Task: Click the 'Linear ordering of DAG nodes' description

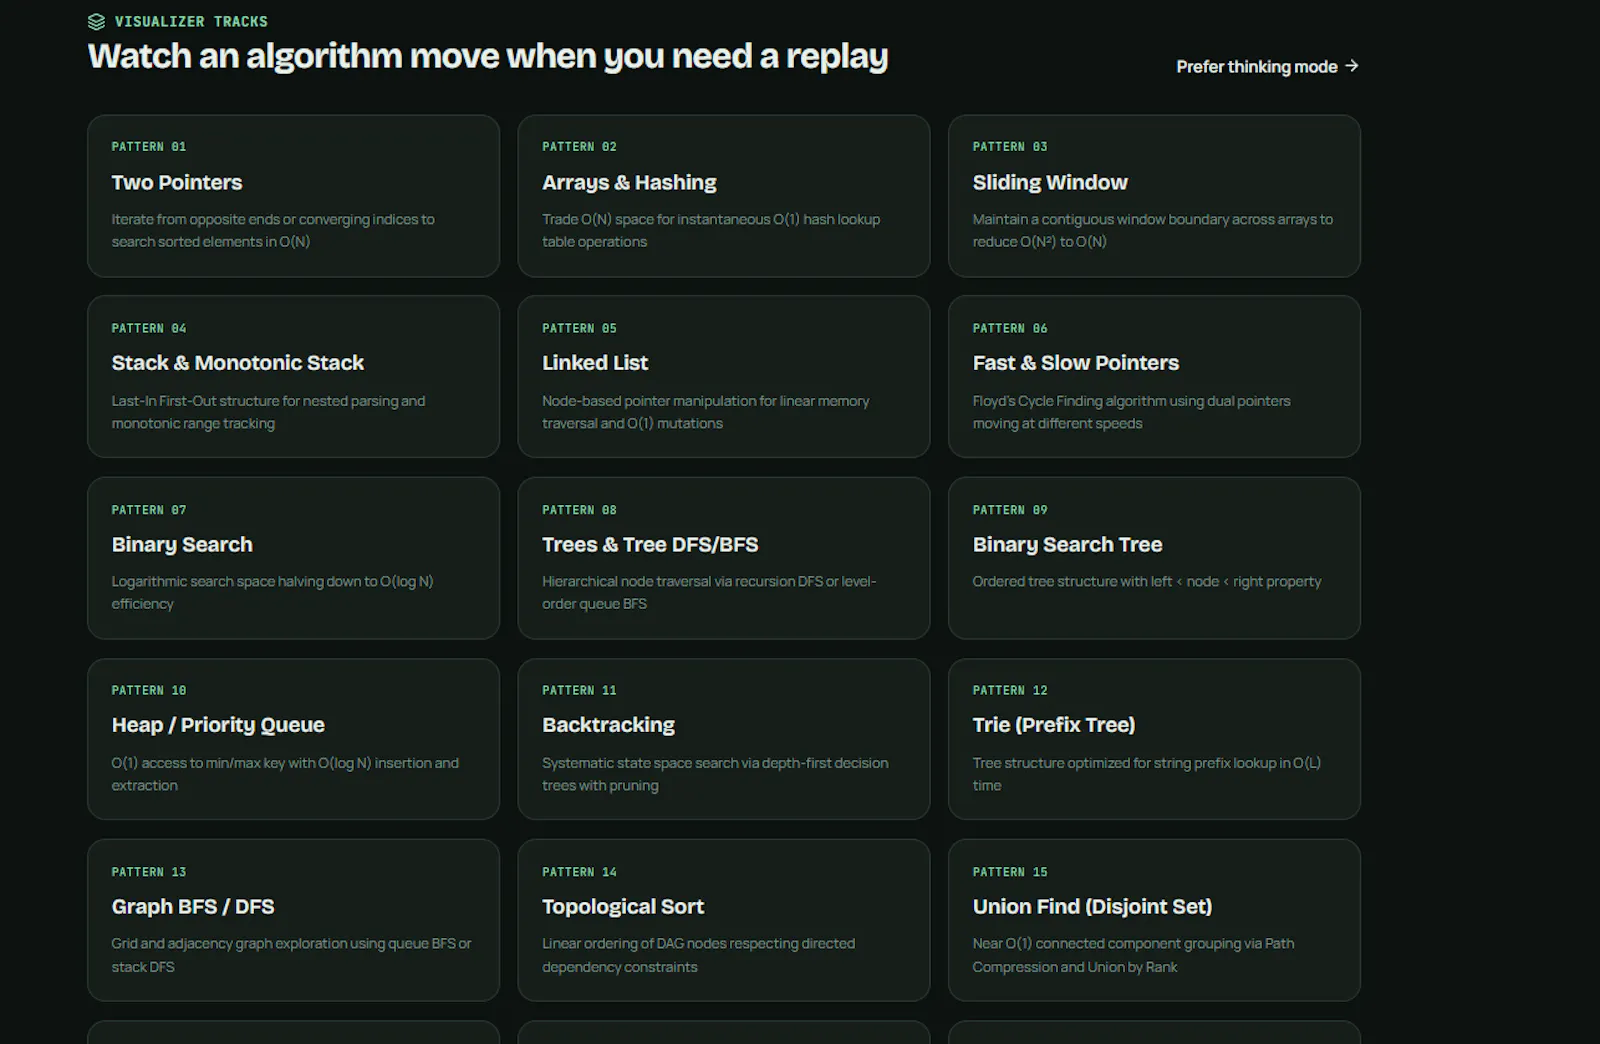Action: coord(699,955)
